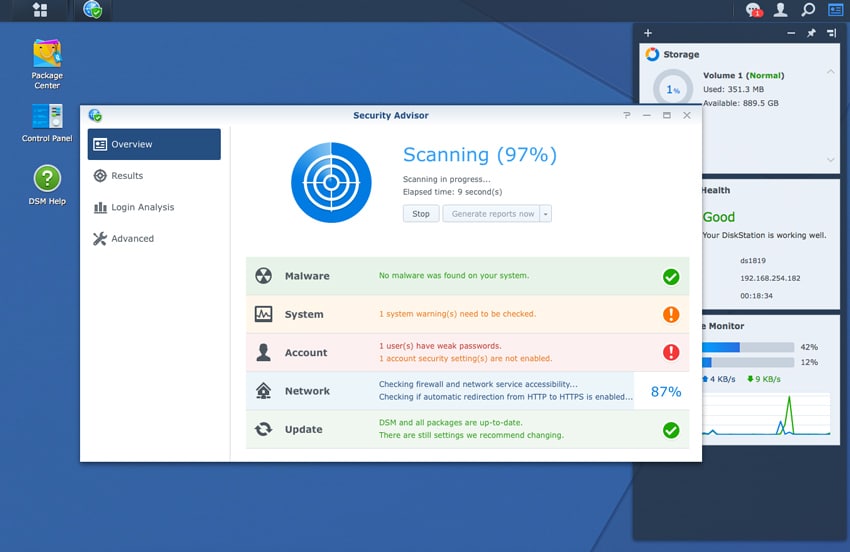The image size is (850, 552).
Task: Click red alert icon in Account row
Action: 671,352
